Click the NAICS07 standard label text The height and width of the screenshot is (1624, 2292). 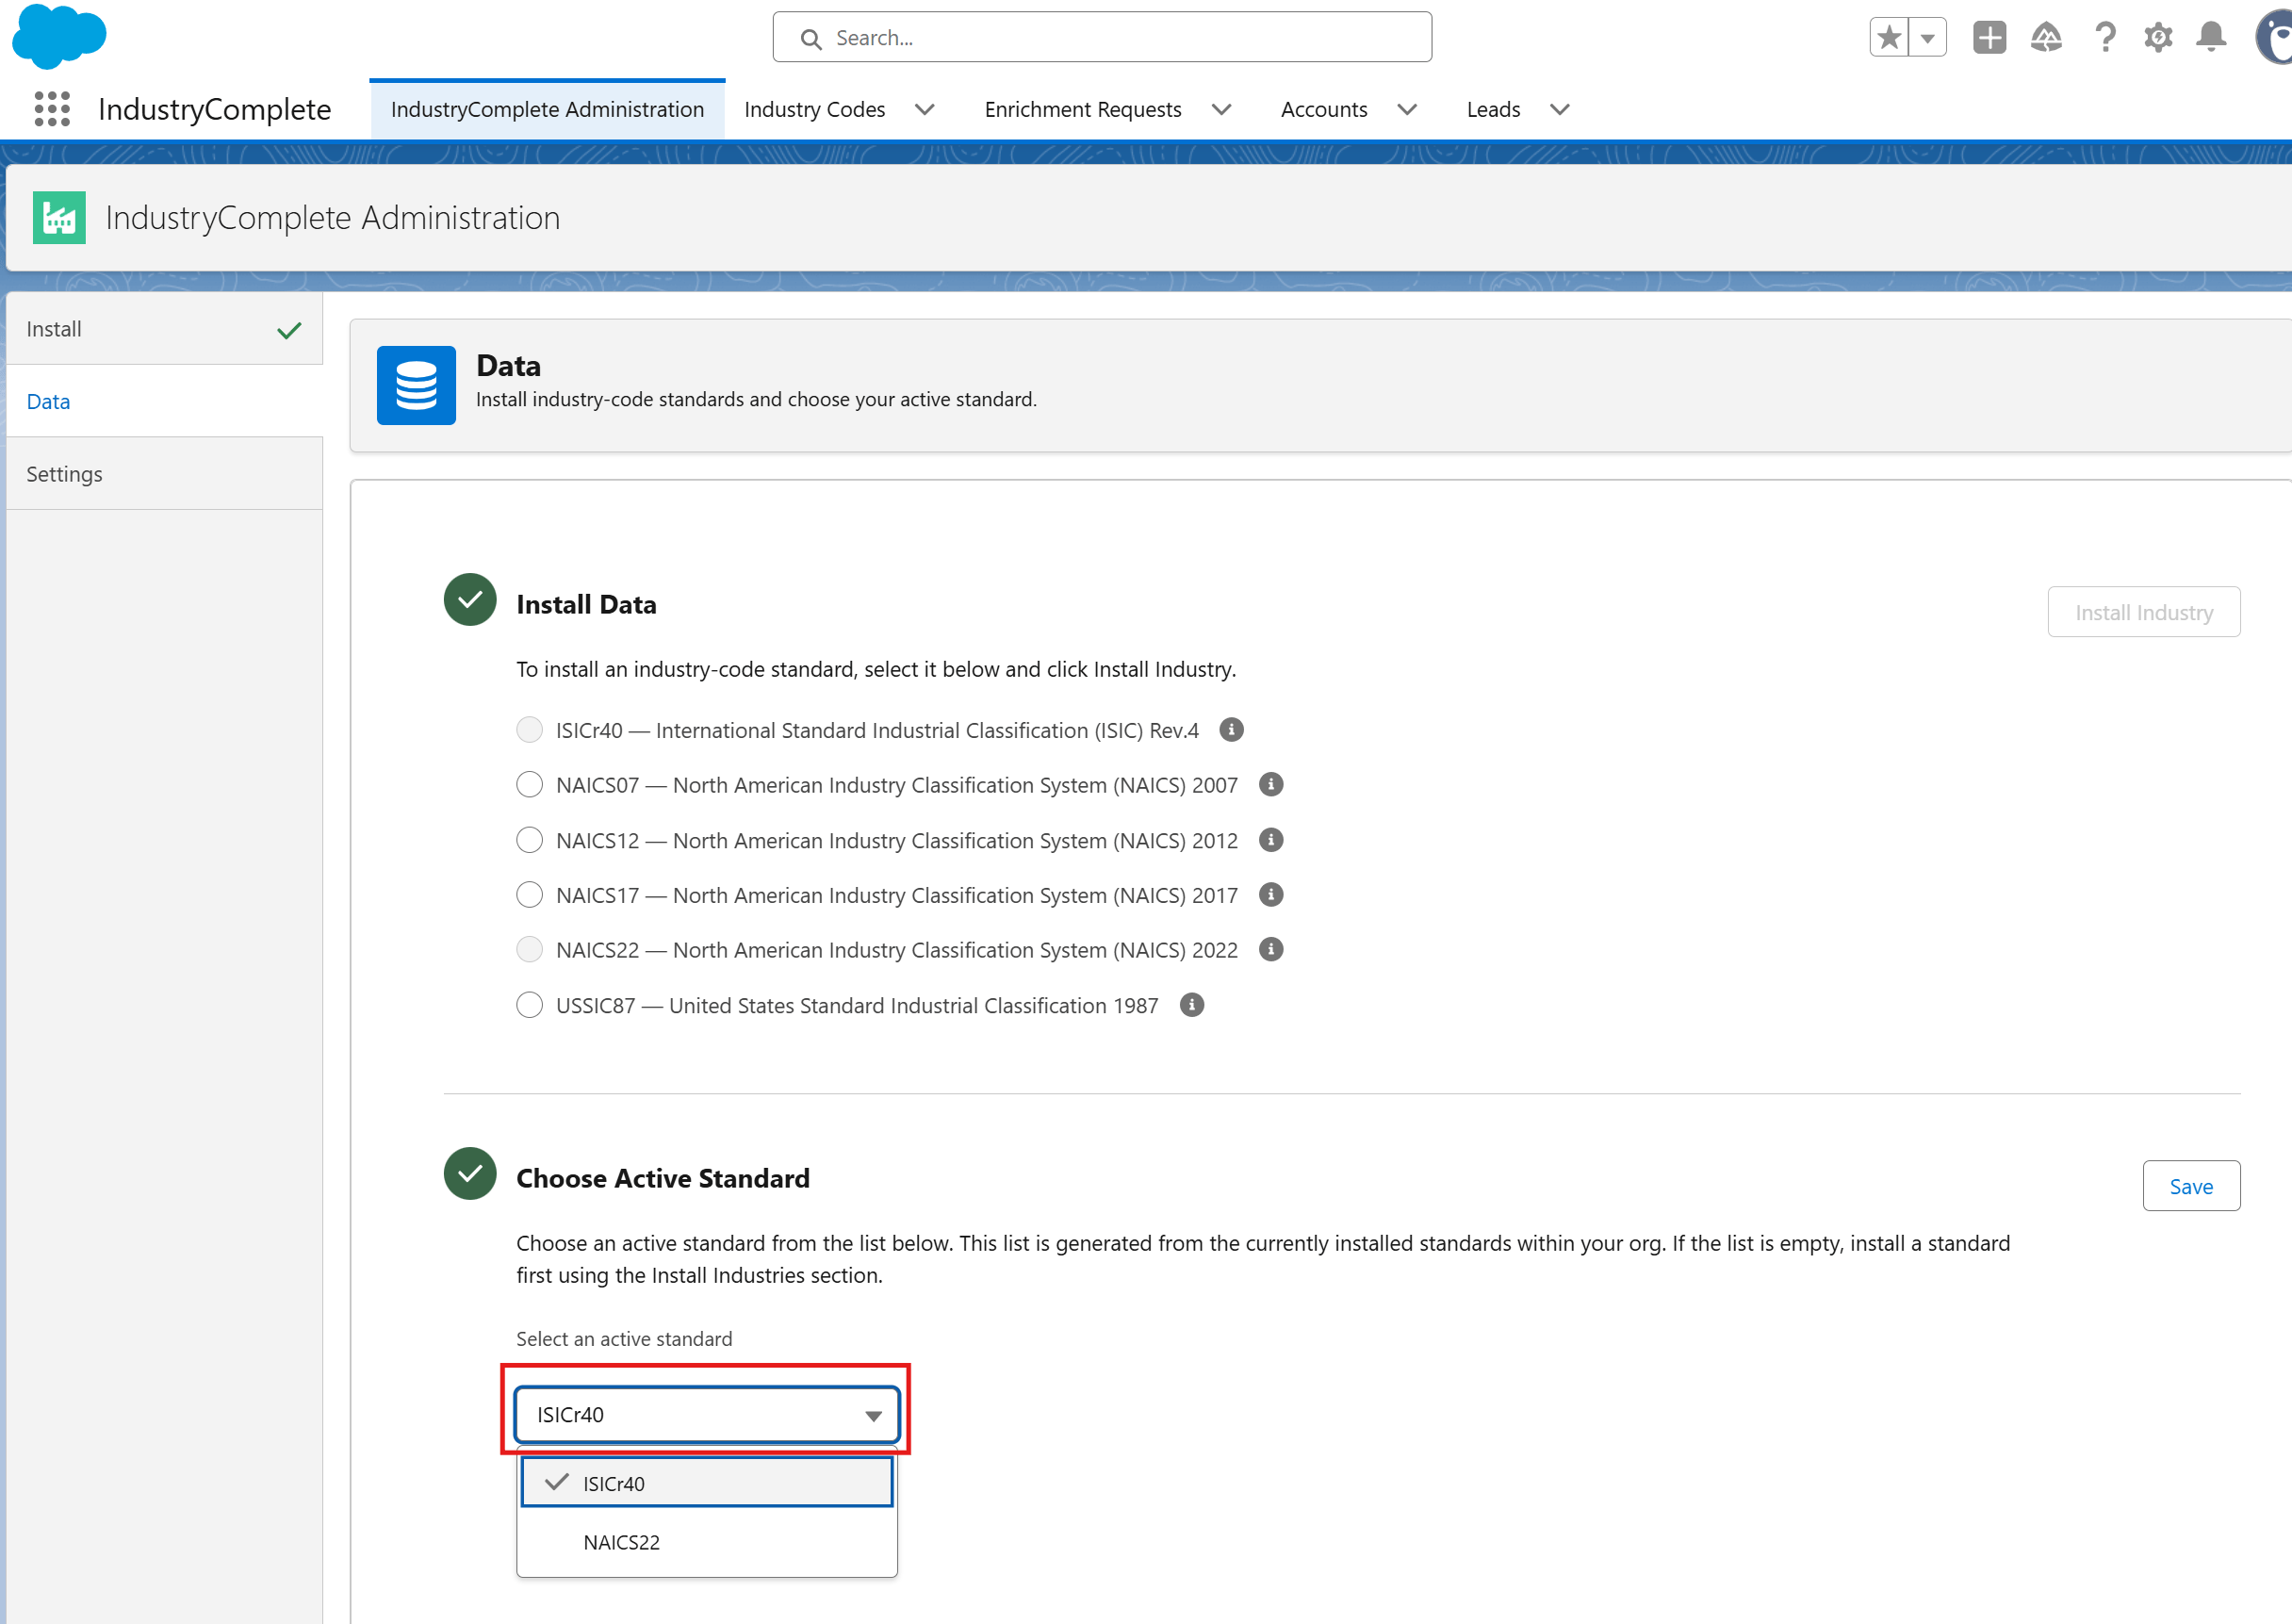coord(897,785)
